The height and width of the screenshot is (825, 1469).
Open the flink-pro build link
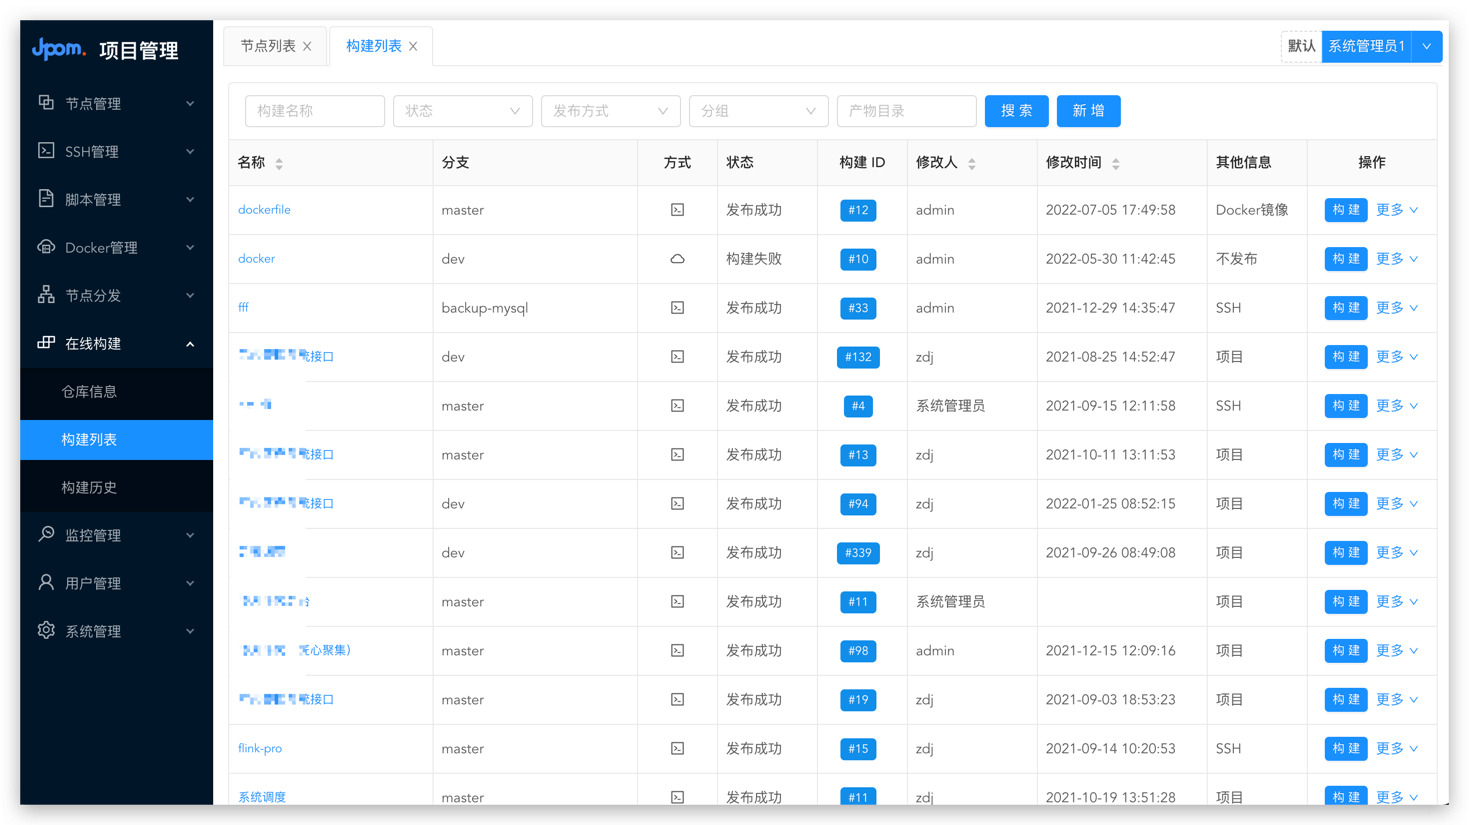[260, 749]
